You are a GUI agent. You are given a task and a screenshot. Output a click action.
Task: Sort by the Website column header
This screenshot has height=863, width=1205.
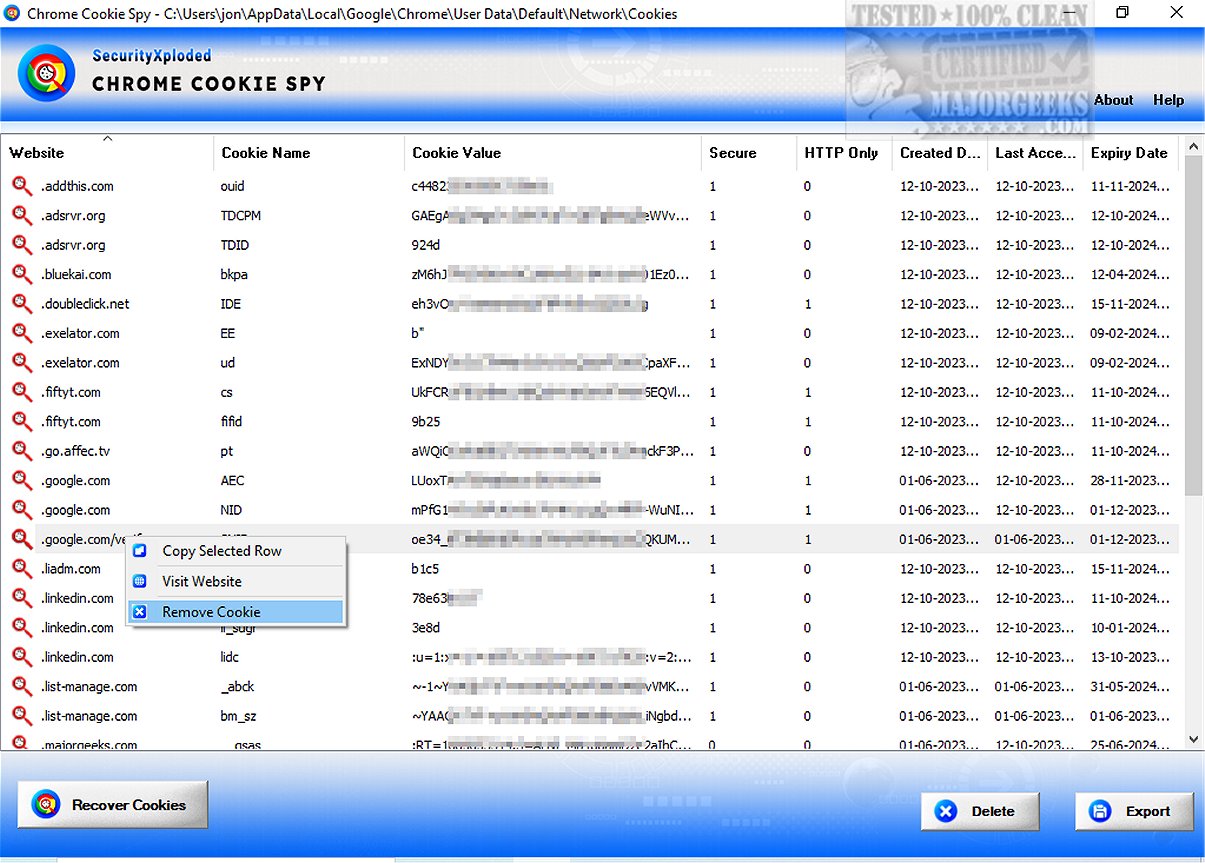[107, 153]
